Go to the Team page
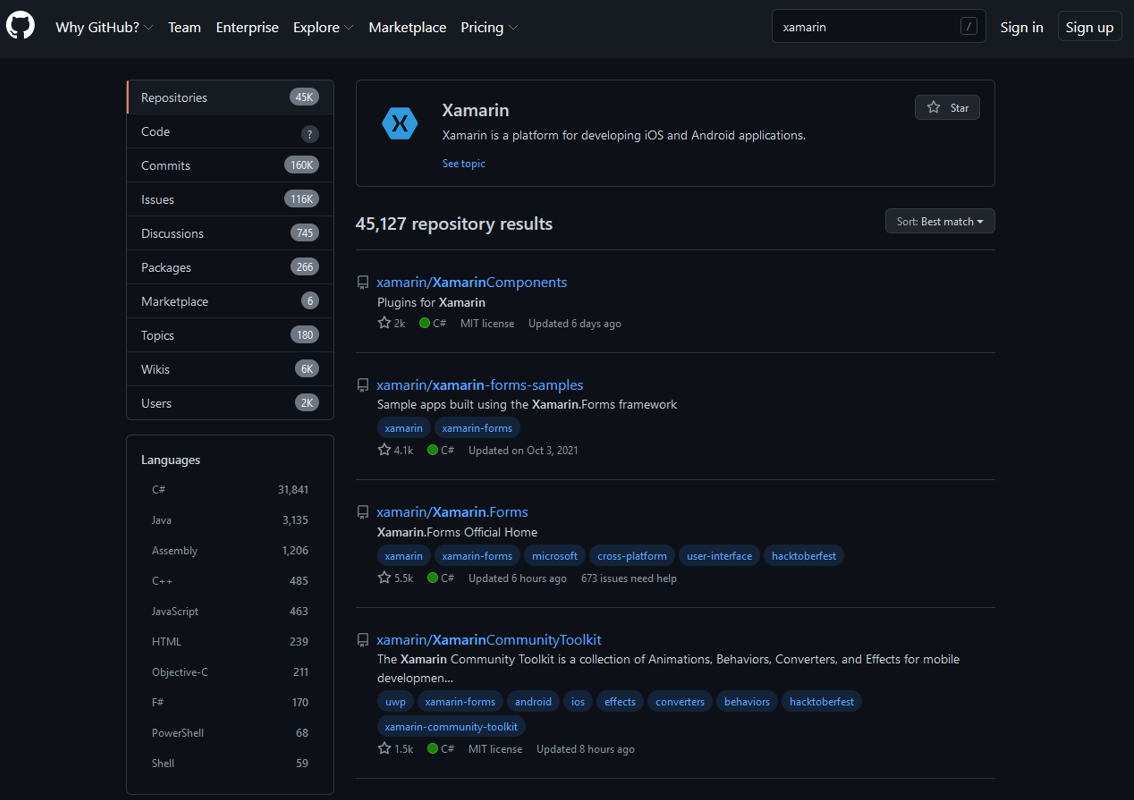1134x800 pixels. coord(184,27)
